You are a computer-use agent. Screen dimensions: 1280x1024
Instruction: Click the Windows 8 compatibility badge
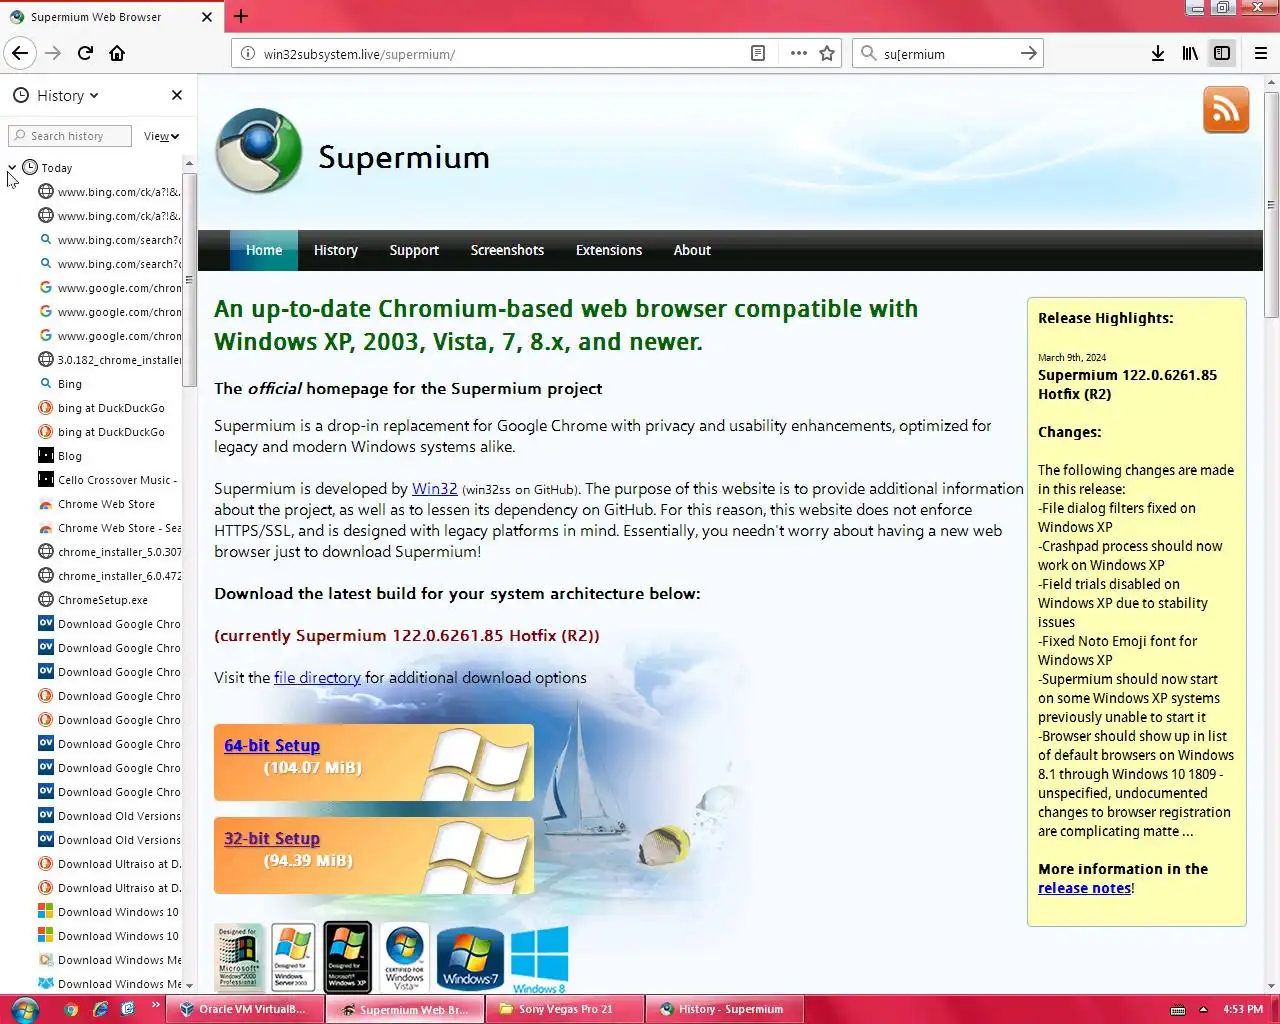tap(539, 959)
